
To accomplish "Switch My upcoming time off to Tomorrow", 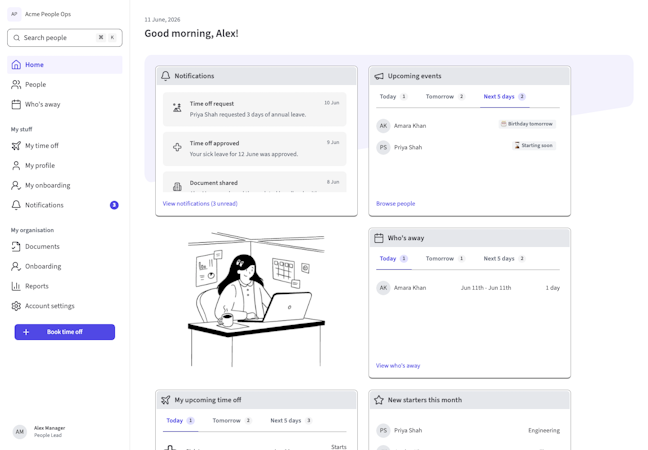I will coord(232,421).
